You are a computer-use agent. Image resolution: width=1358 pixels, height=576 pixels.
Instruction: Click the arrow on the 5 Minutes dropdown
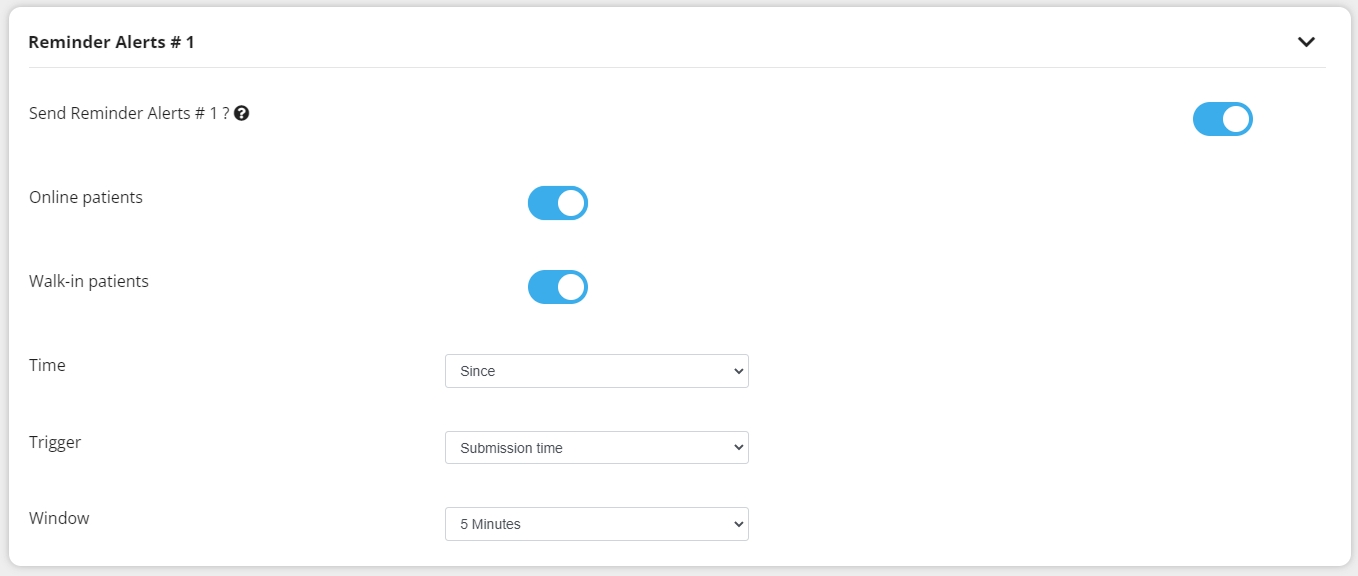pyautogui.click(x=739, y=524)
